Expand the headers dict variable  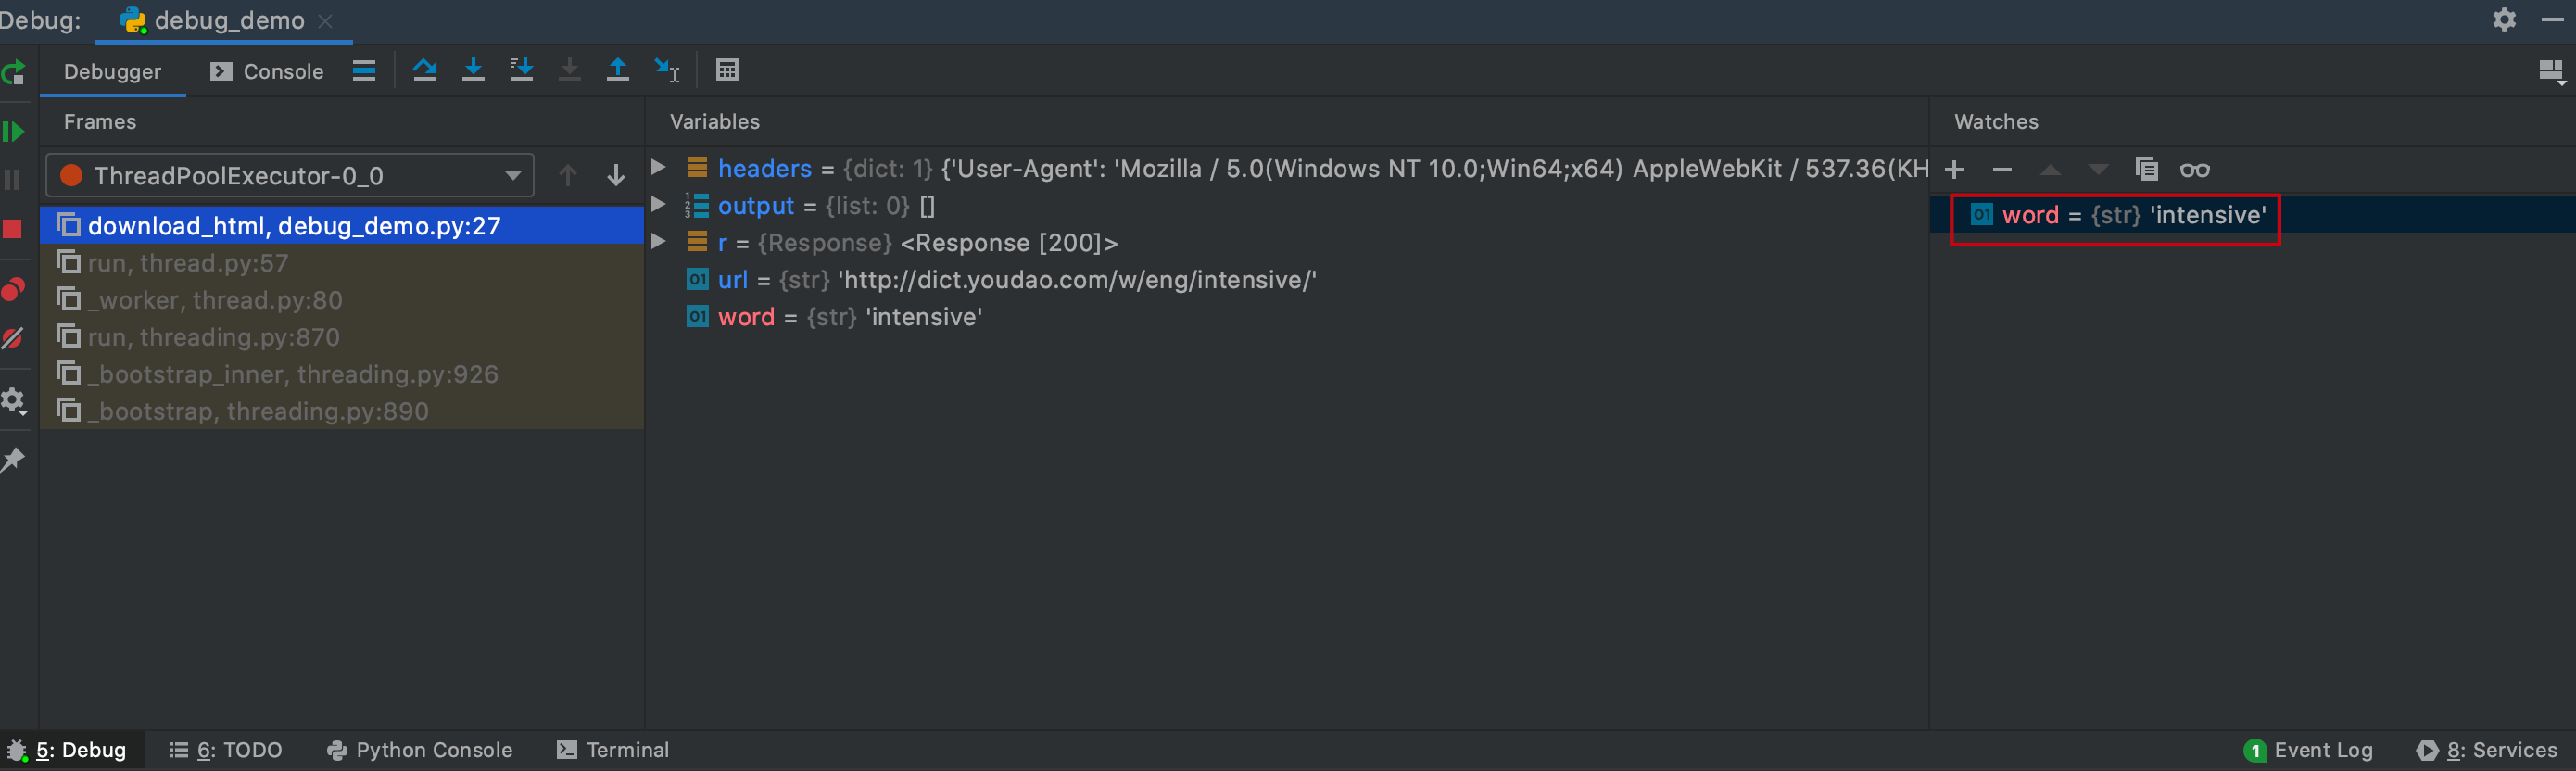pos(658,167)
